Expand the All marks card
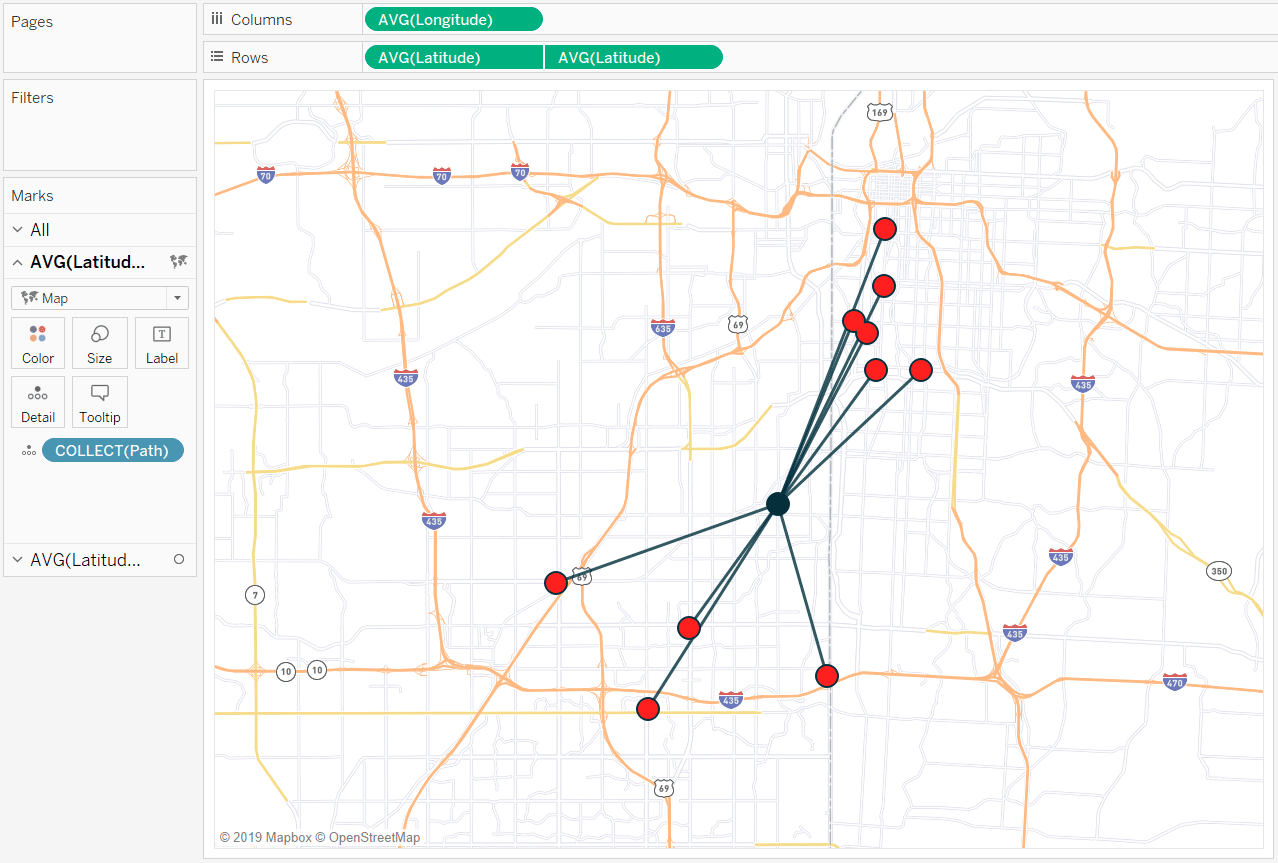 tap(17, 230)
